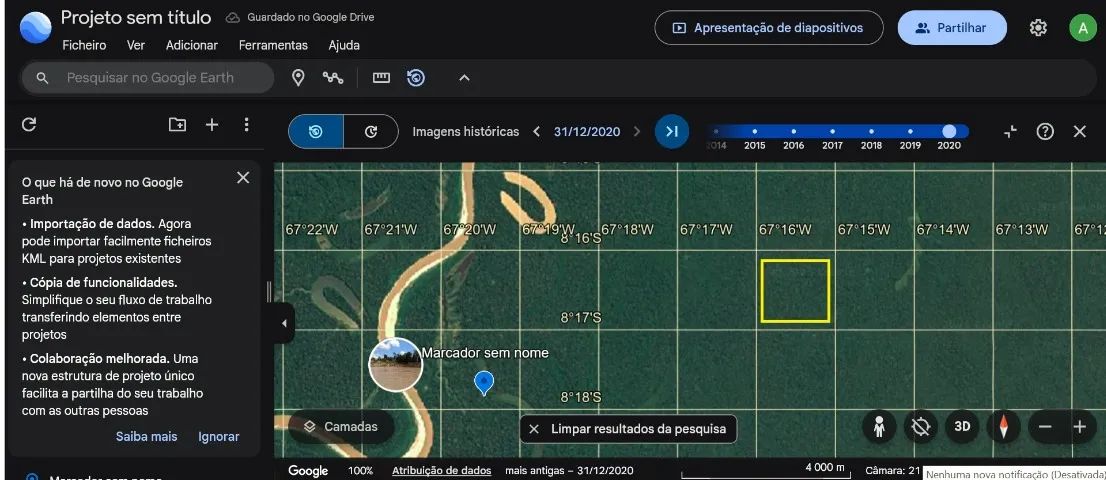Open the Ajuda menu

(x=344, y=45)
